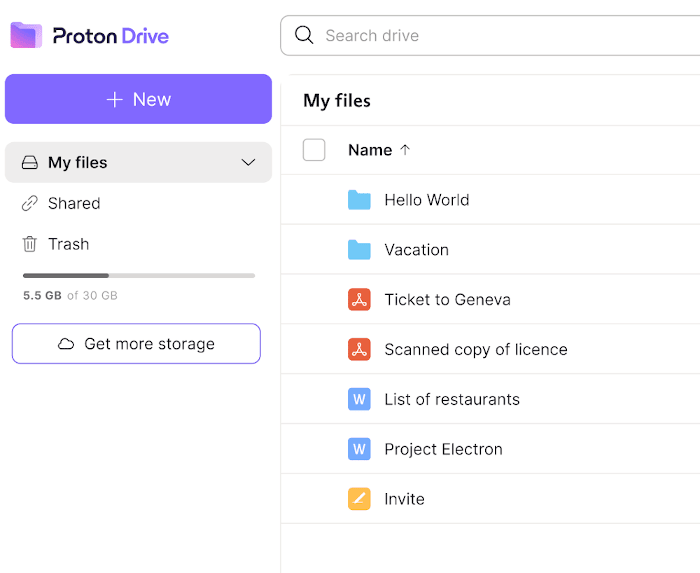Click the trash can icon
This screenshot has width=700, height=573.
click(30, 244)
